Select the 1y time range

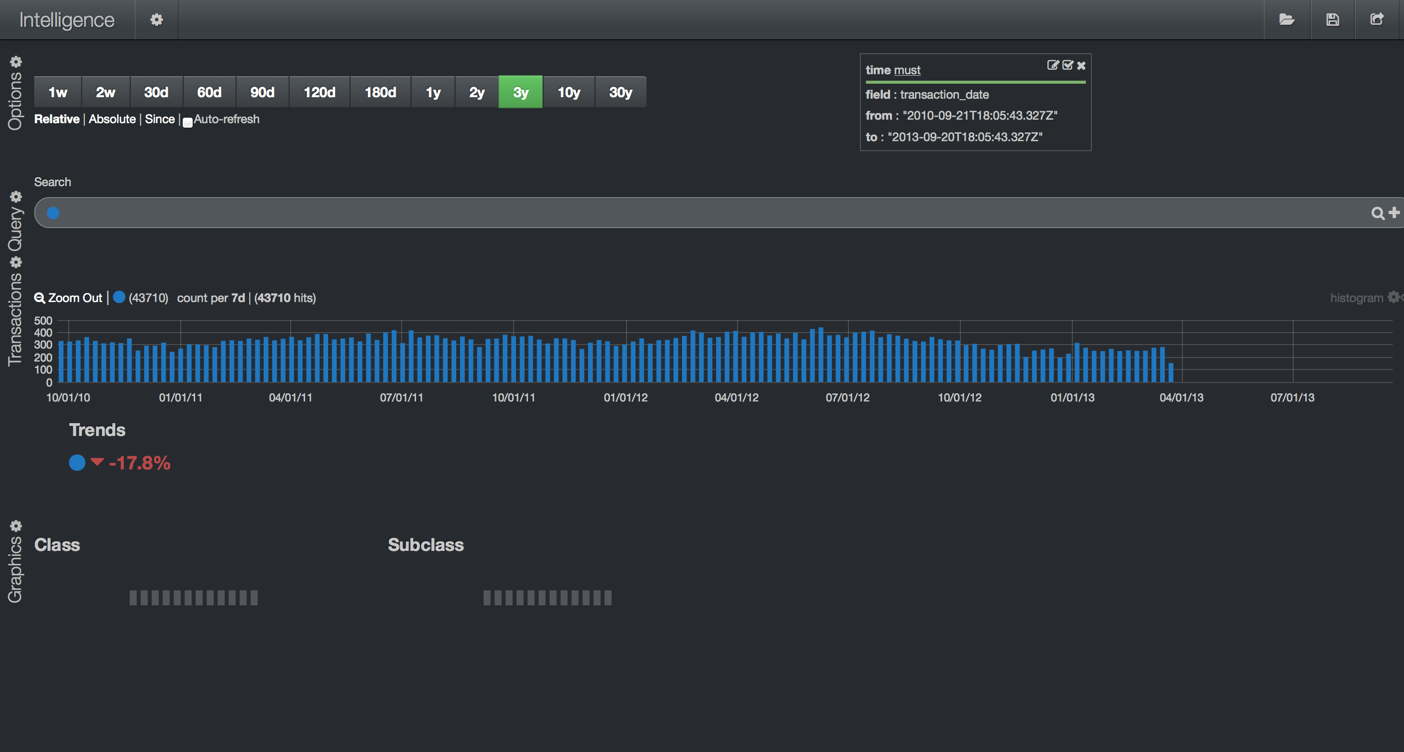pyautogui.click(x=433, y=92)
